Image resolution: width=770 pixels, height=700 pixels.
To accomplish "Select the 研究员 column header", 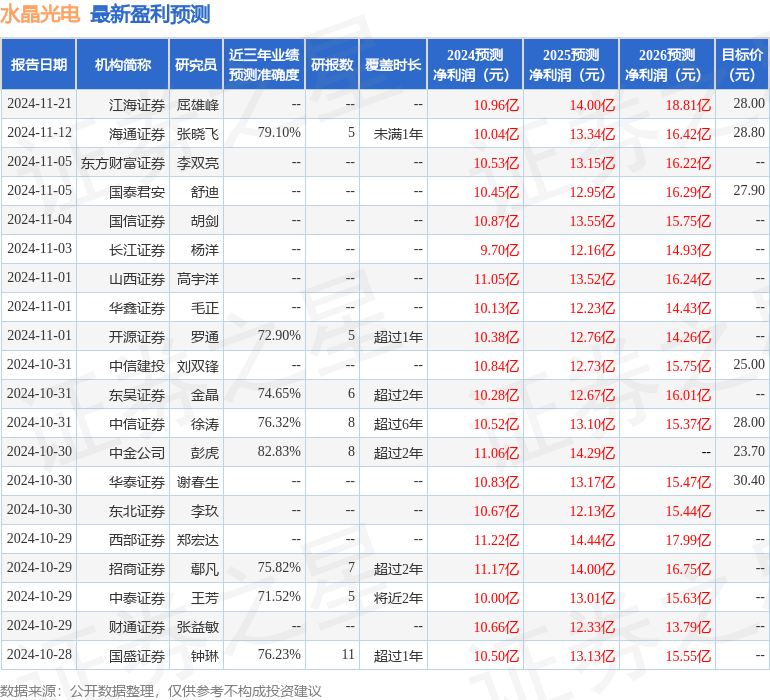I will (x=196, y=64).
